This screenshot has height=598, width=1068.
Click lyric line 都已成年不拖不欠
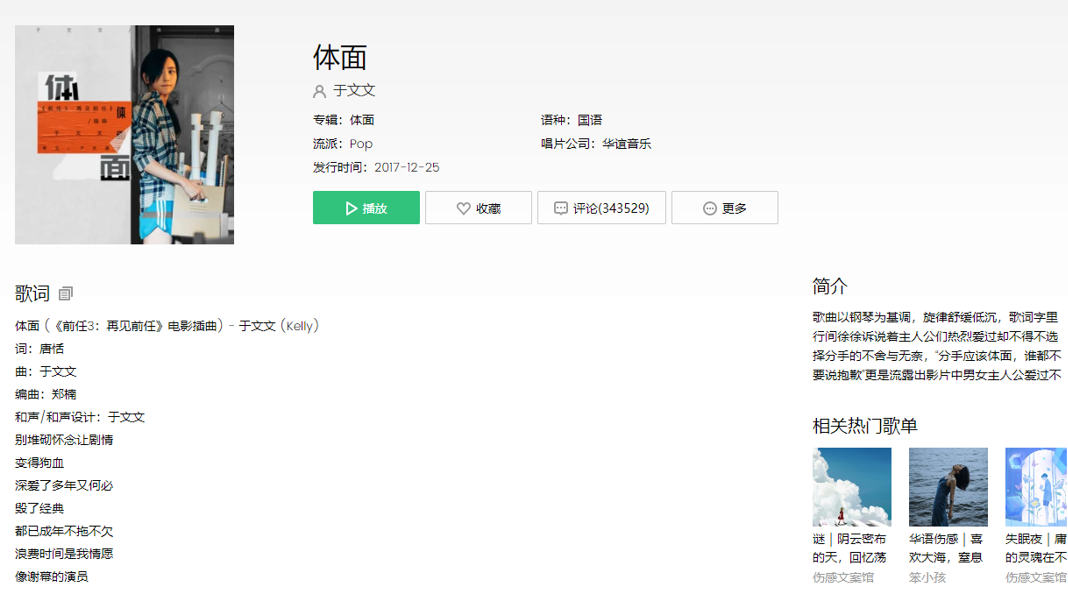tap(64, 531)
